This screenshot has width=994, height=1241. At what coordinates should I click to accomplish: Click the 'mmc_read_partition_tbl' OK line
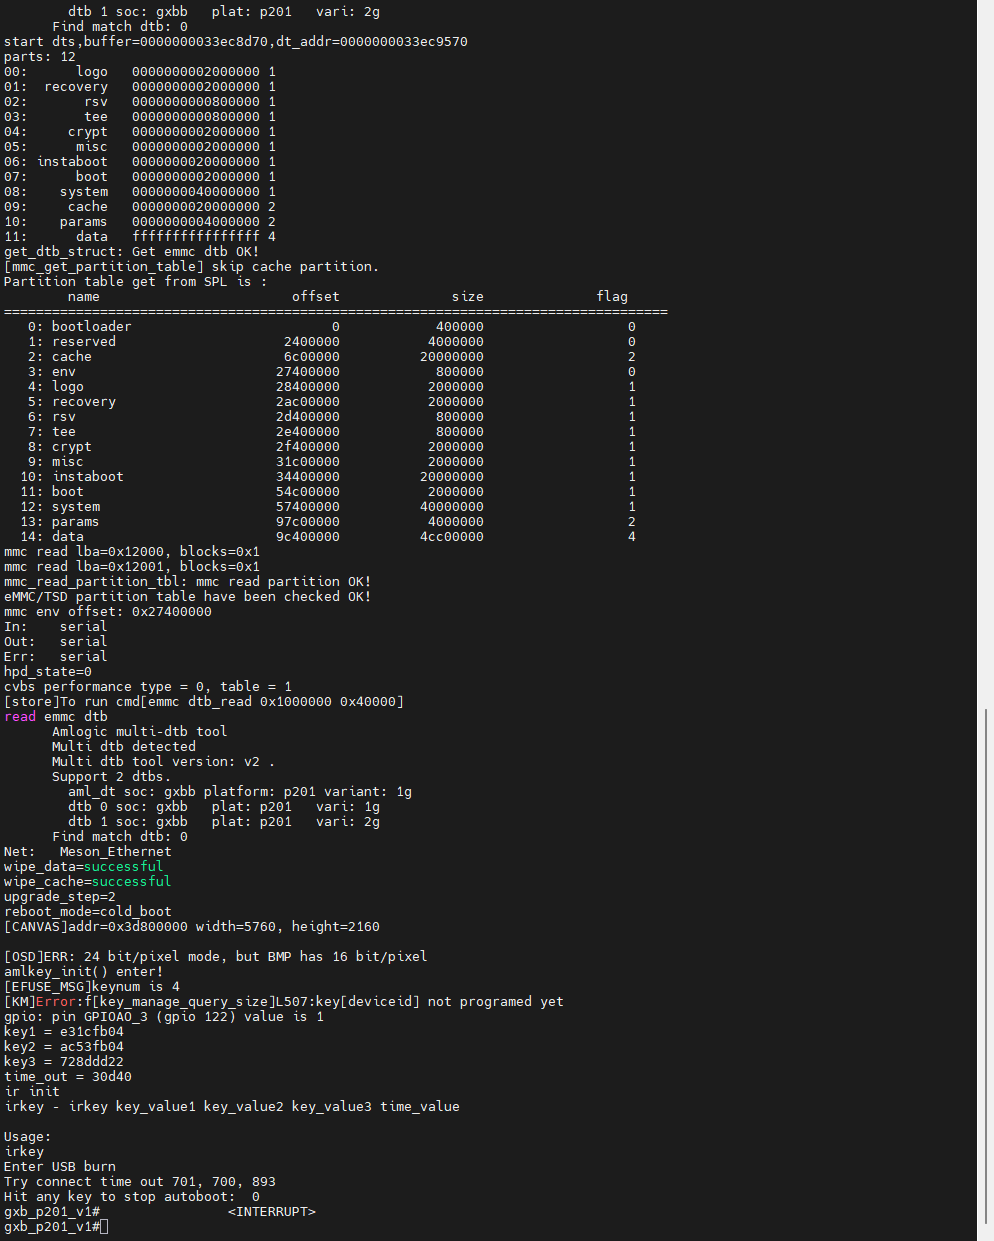(x=188, y=582)
